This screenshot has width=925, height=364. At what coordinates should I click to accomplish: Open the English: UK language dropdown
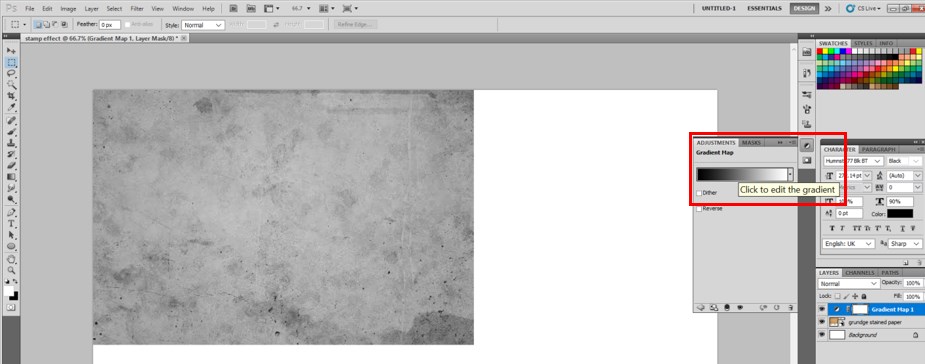point(849,244)
